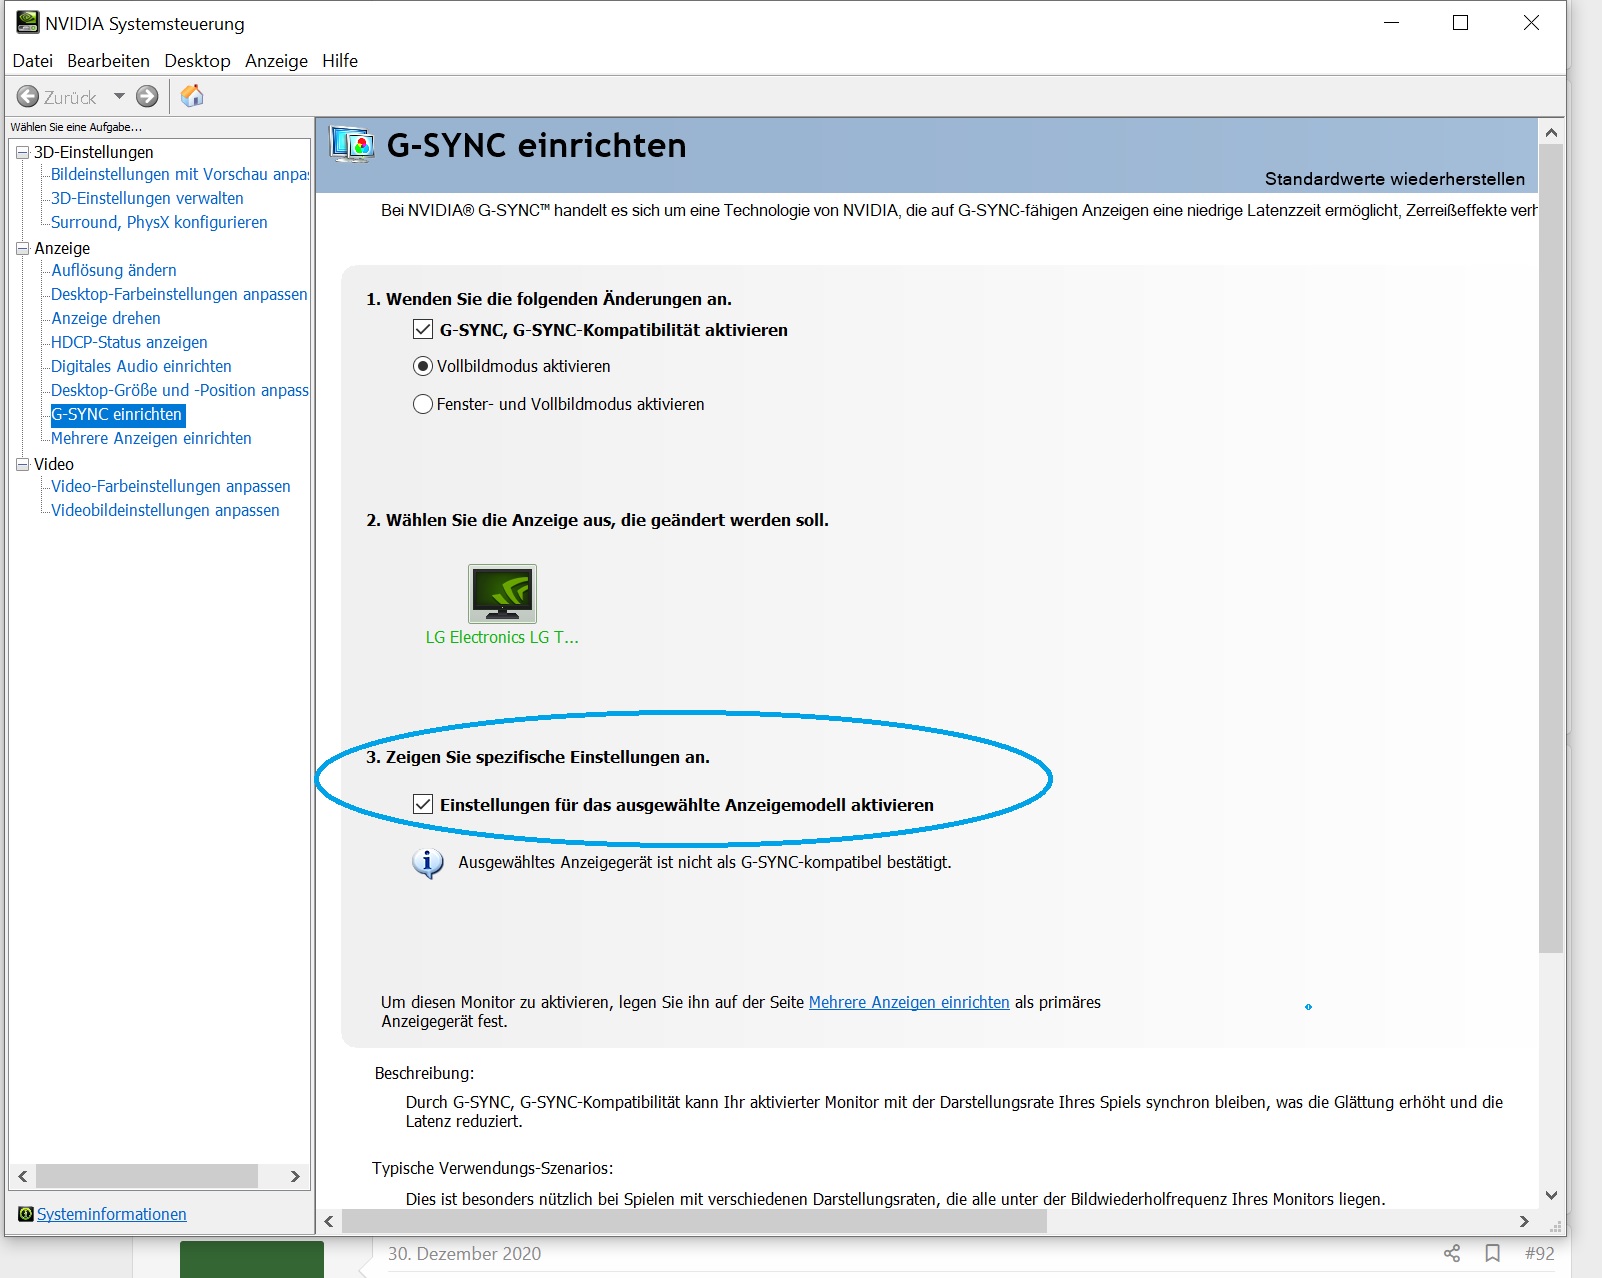Toggle G-SYNC, G-SYNC-Kompatibilität aktivieren checkbox
The height and width of the screenshot is (1278, 1602).
coord(423,329)
